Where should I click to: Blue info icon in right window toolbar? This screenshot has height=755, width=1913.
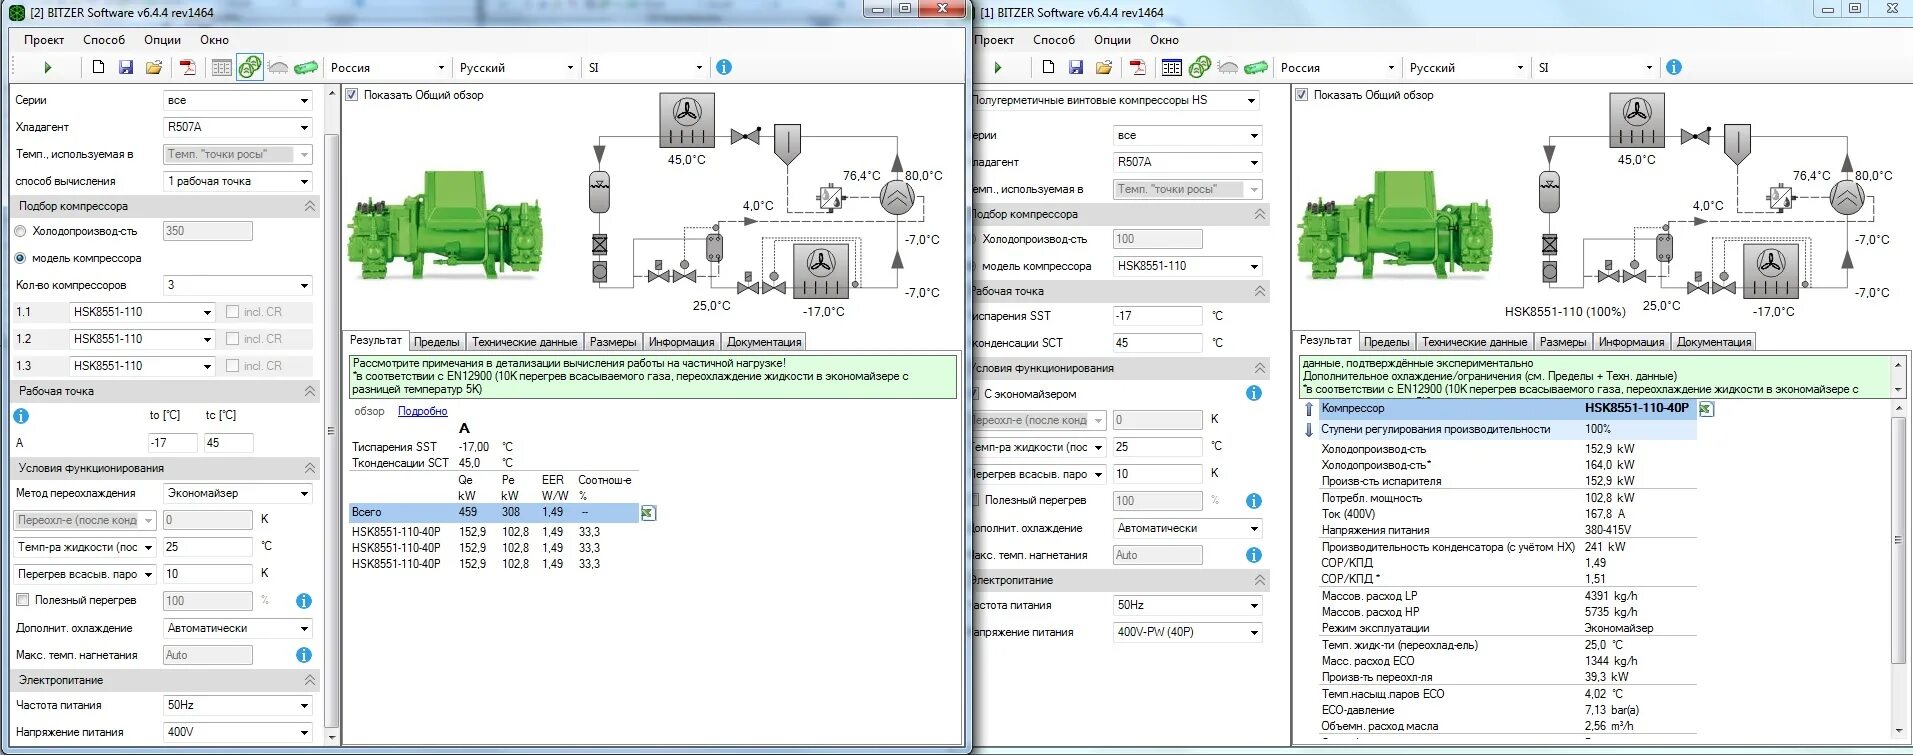tap(1674, 67)
